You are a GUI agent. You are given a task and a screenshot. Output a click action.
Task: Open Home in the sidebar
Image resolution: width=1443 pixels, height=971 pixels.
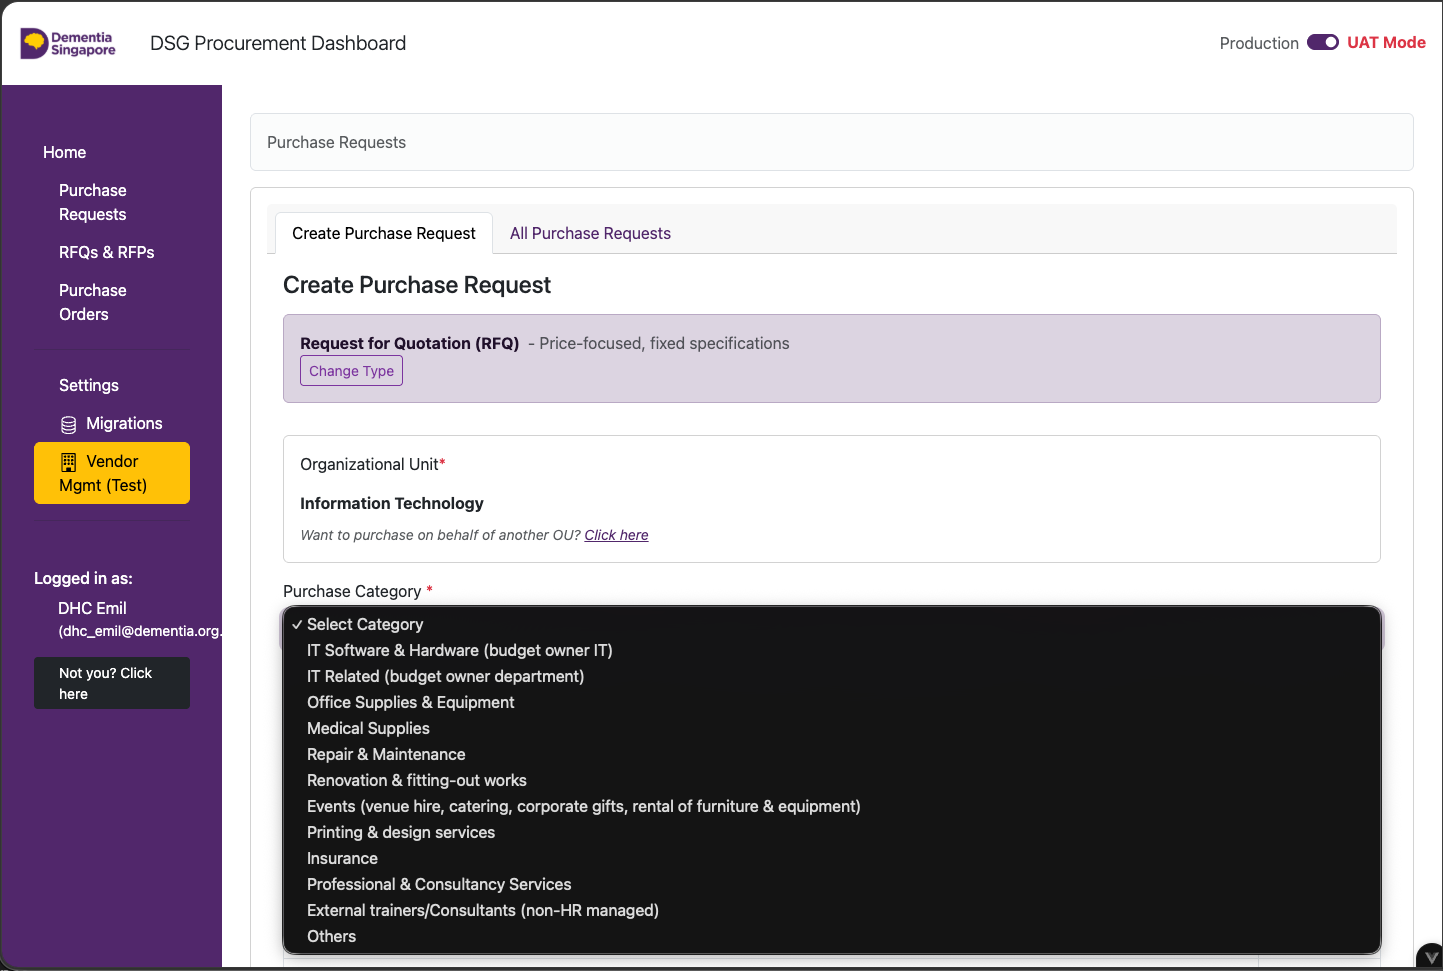point(64,152)
